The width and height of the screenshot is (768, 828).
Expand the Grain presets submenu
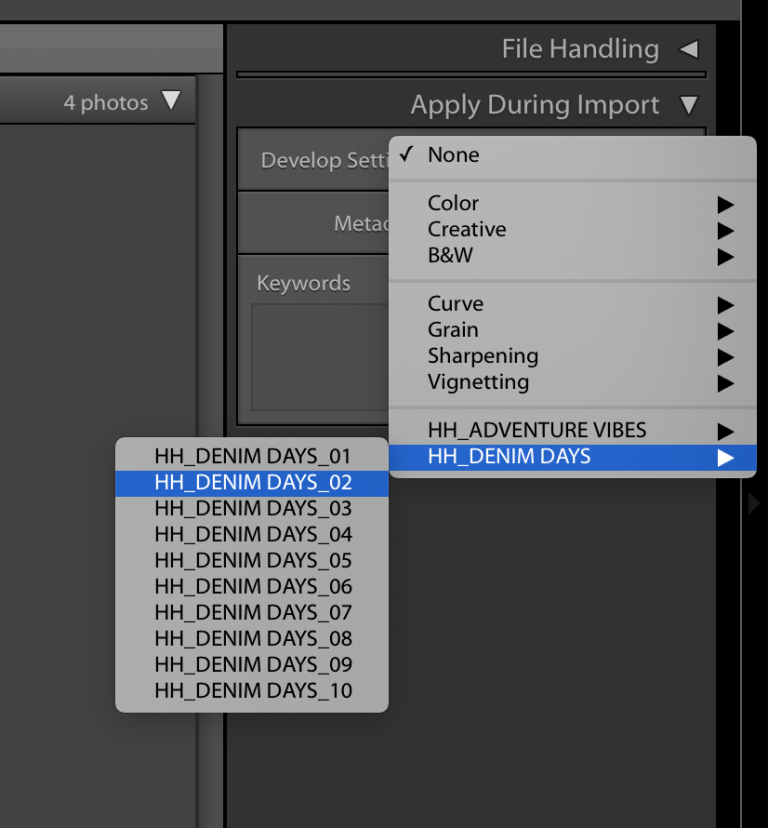pyautogui.click(x=453, y=330)
